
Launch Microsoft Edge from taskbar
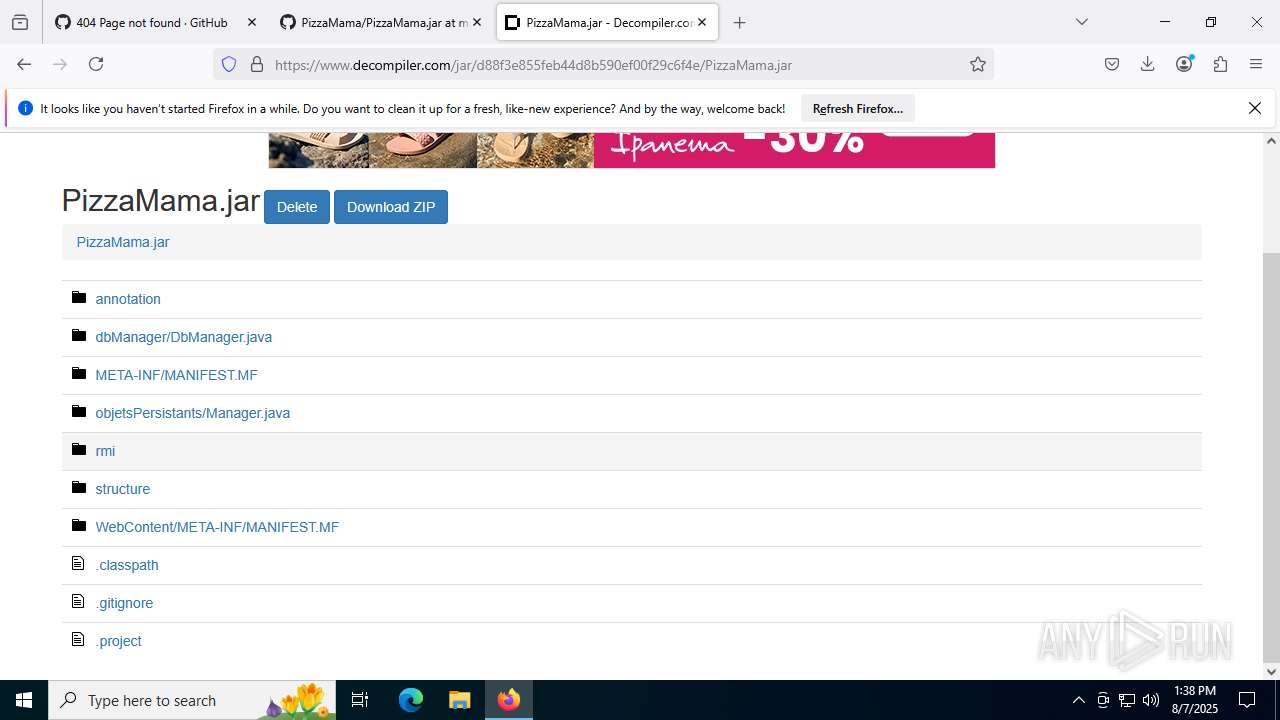(411, 700)
